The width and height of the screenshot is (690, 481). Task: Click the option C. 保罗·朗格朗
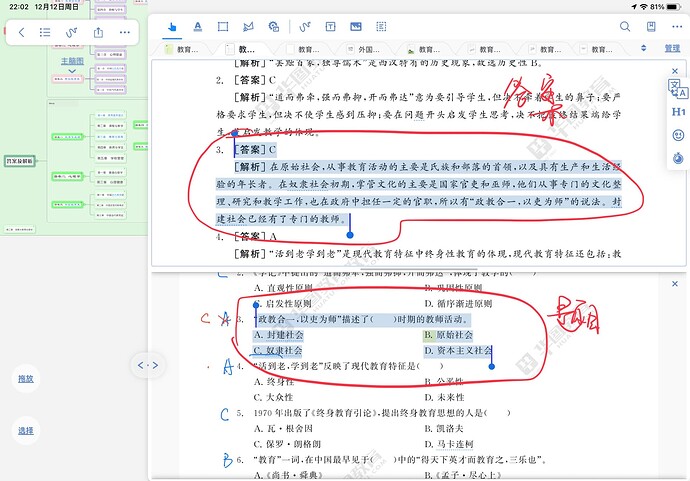287,444
